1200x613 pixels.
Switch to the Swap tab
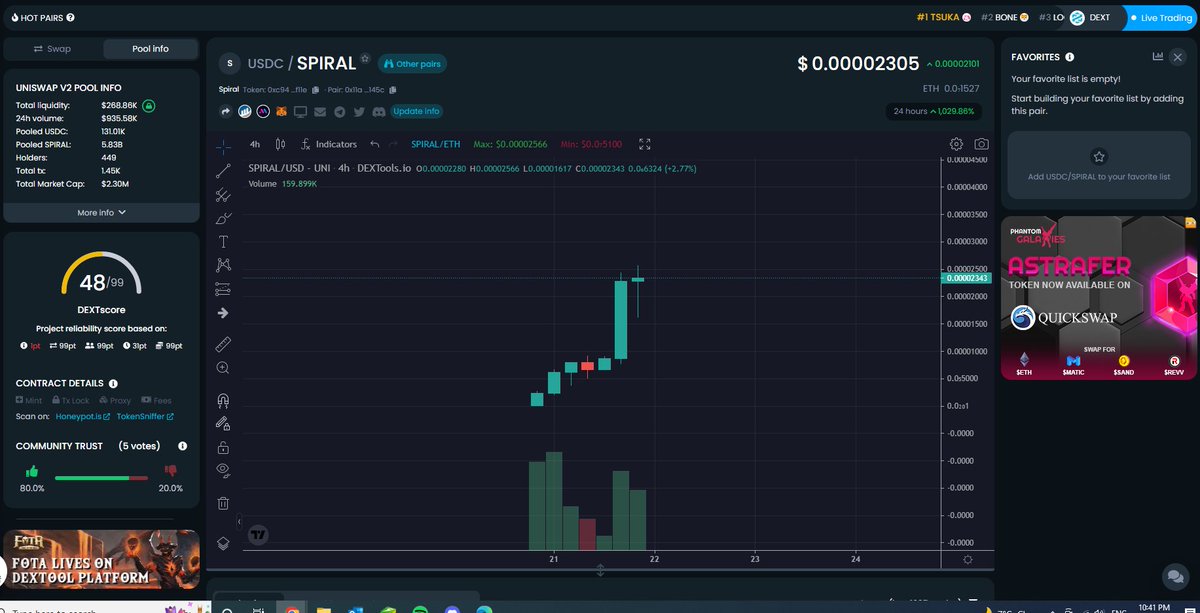(52, 48)
